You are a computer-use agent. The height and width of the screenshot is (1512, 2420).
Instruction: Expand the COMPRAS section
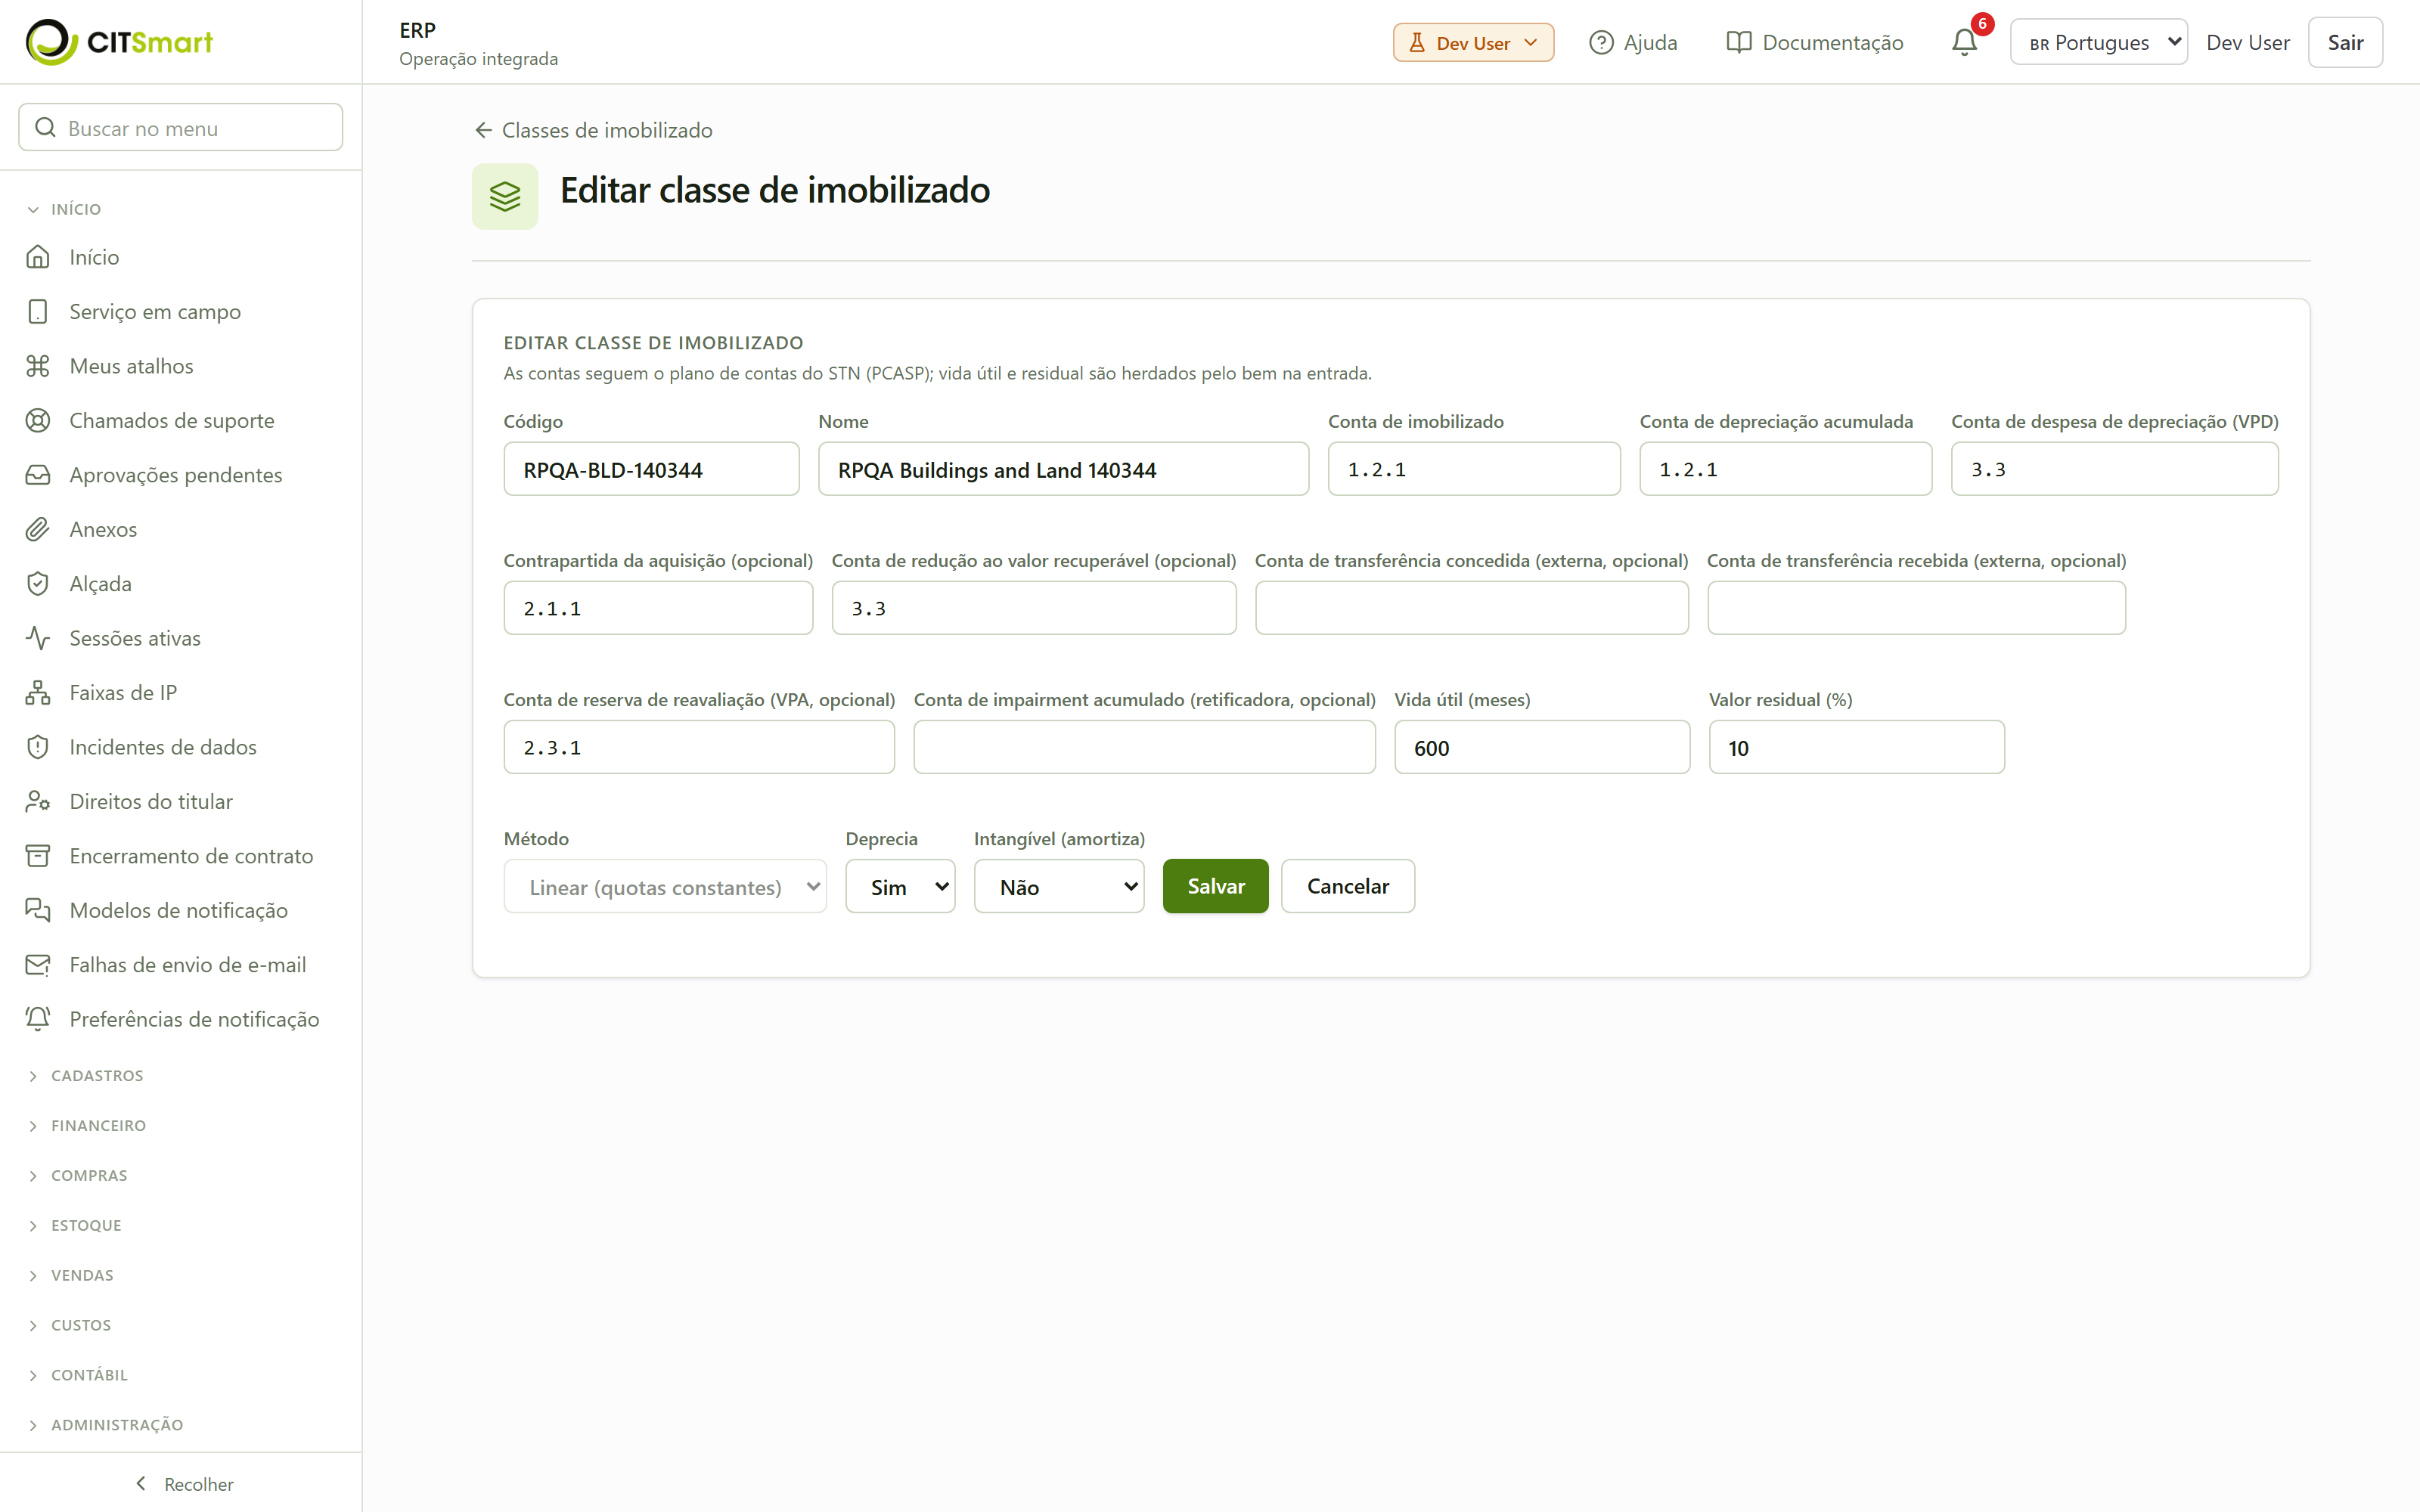(180, 1176)
